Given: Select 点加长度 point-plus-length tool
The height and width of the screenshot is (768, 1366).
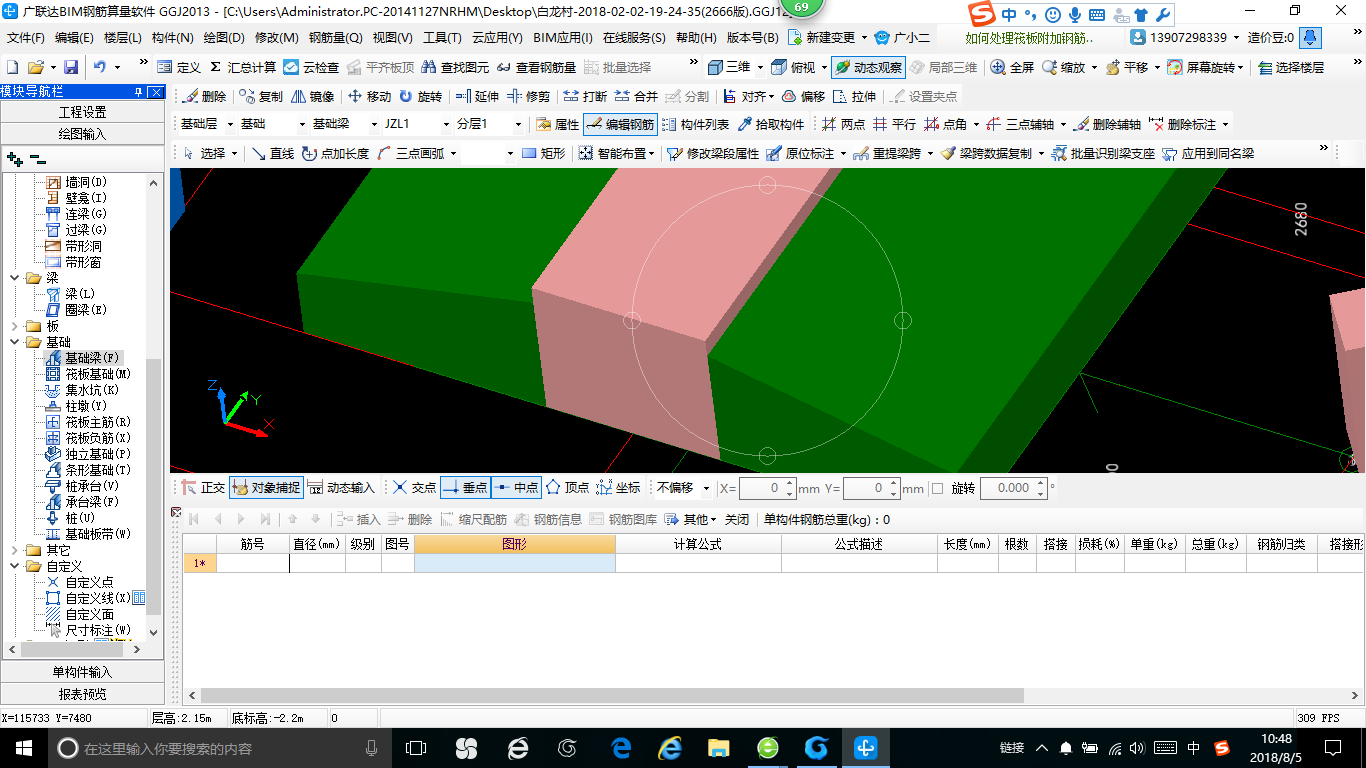Looking at the screenshot, I should click(335, 153).
